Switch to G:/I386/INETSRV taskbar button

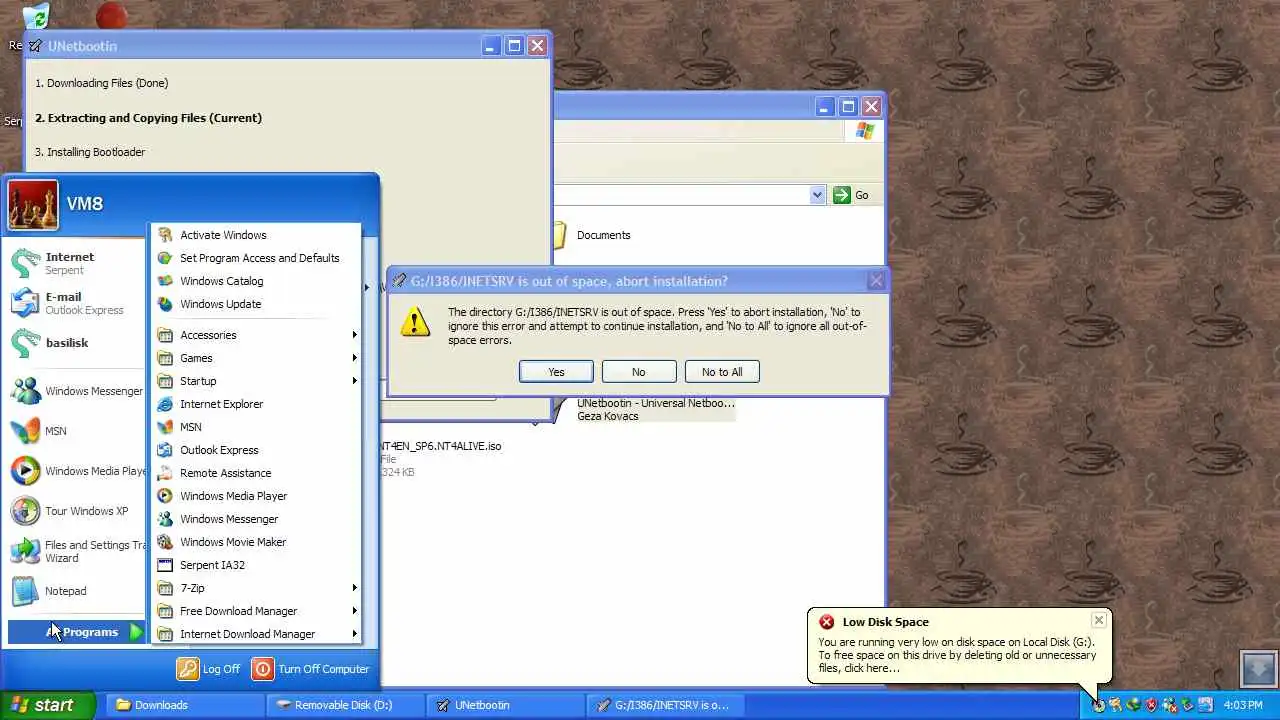(x=665, y=705)
